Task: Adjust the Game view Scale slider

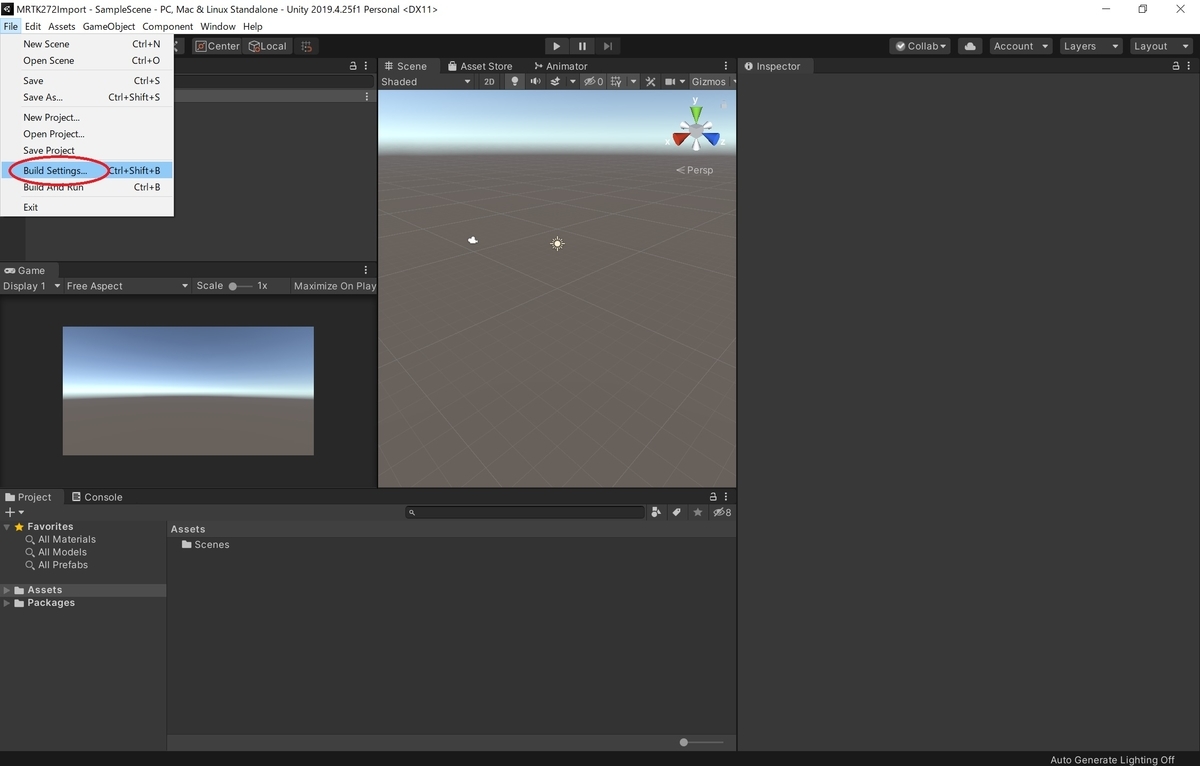Action: 239,286
